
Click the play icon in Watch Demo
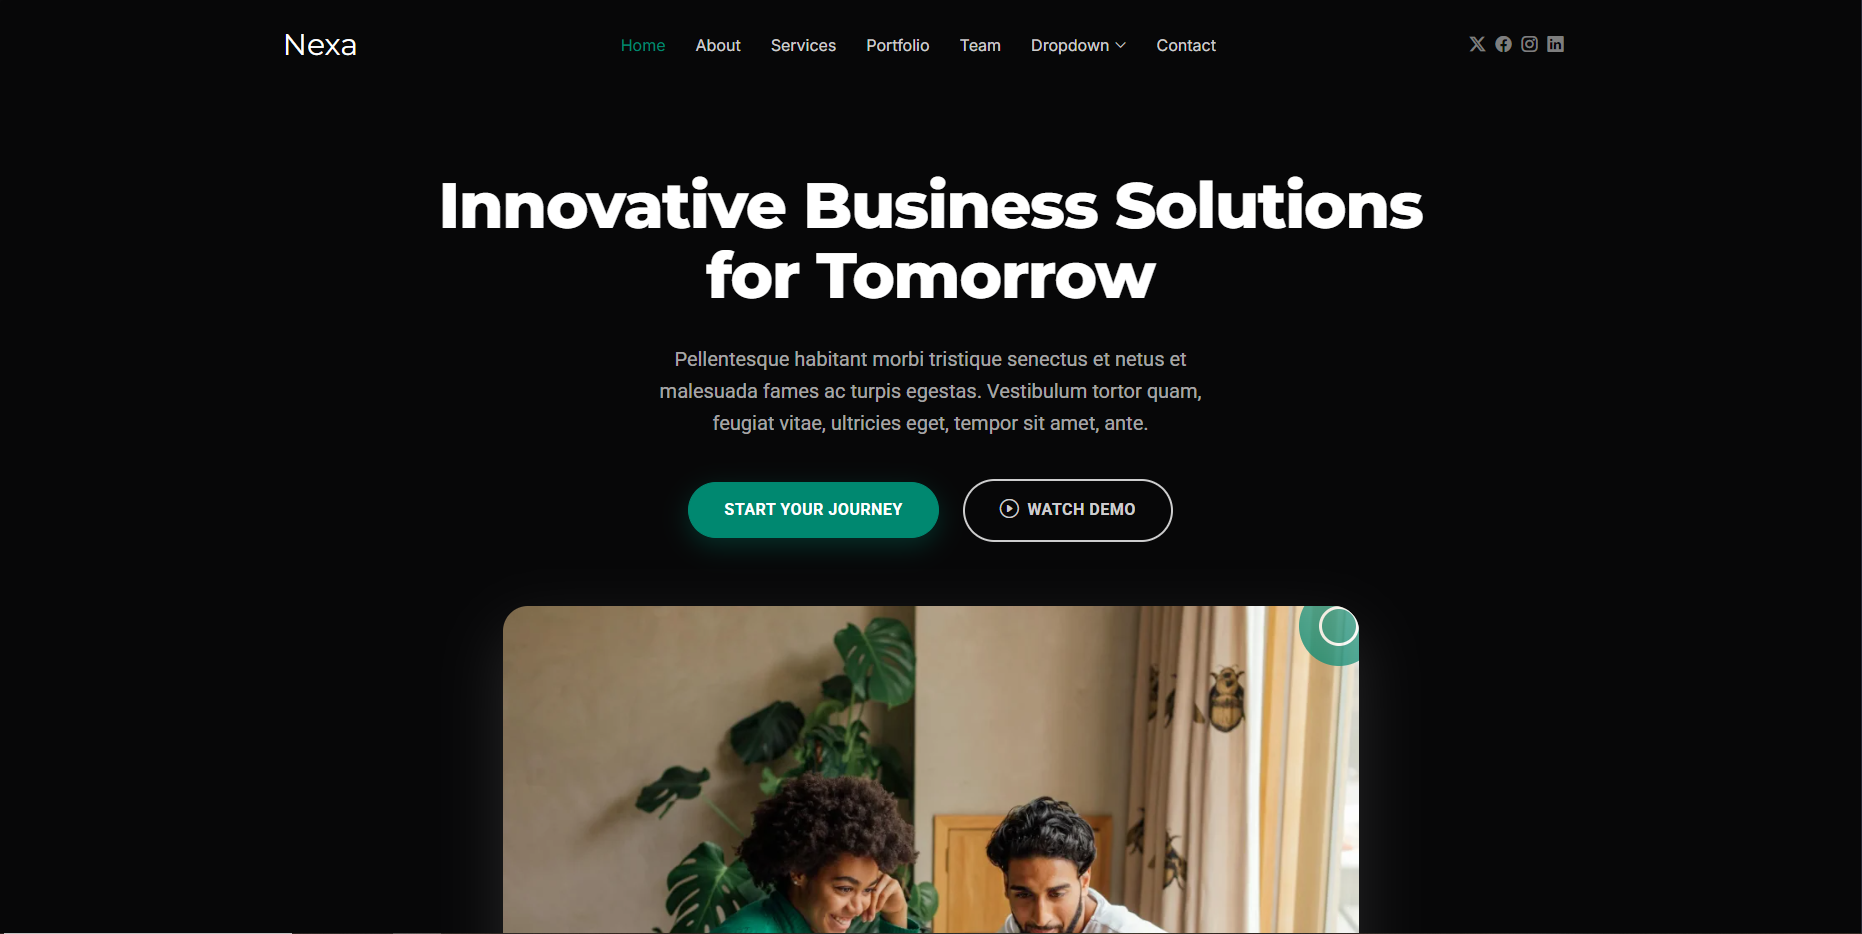point(1009,509)
